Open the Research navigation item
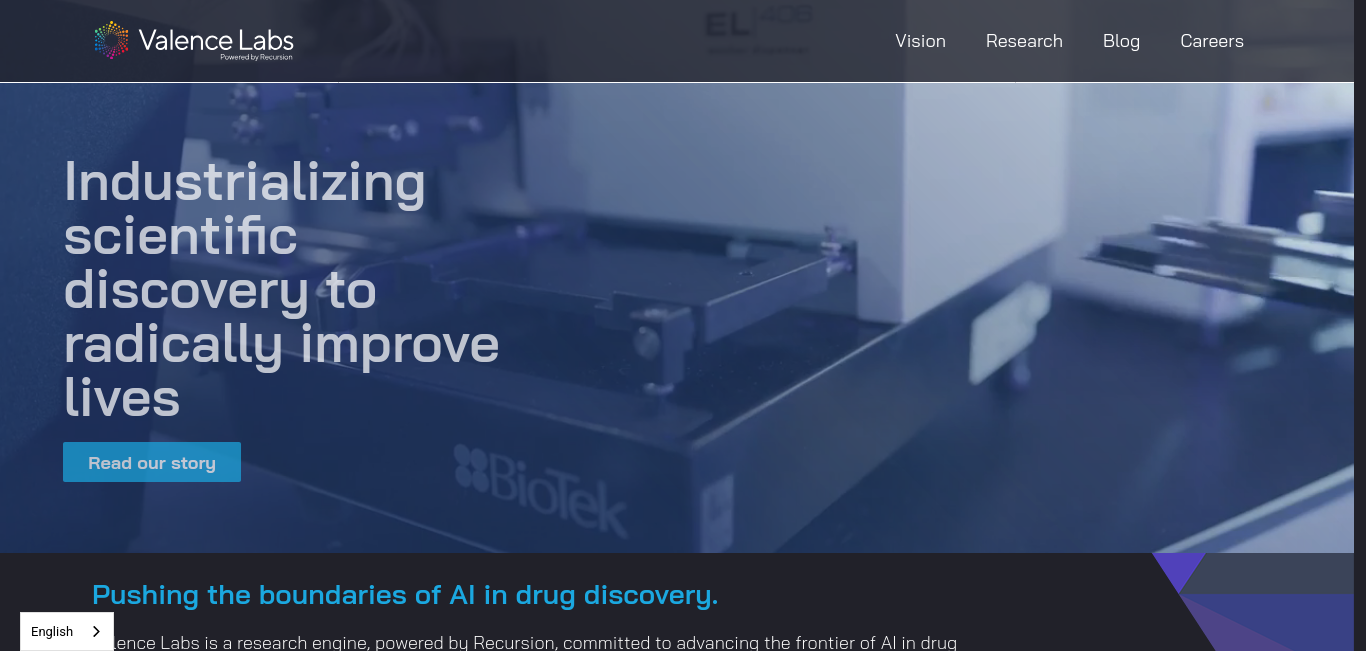1366x651 pixels. [1024, 41]
